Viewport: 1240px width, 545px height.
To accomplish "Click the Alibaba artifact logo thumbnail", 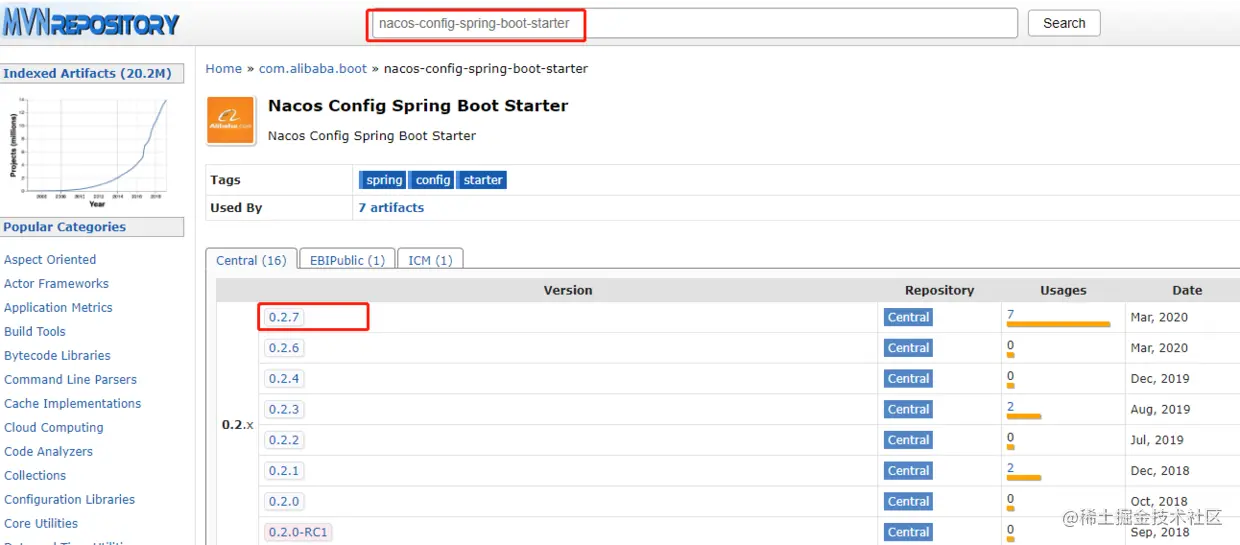I will [231, 121].
